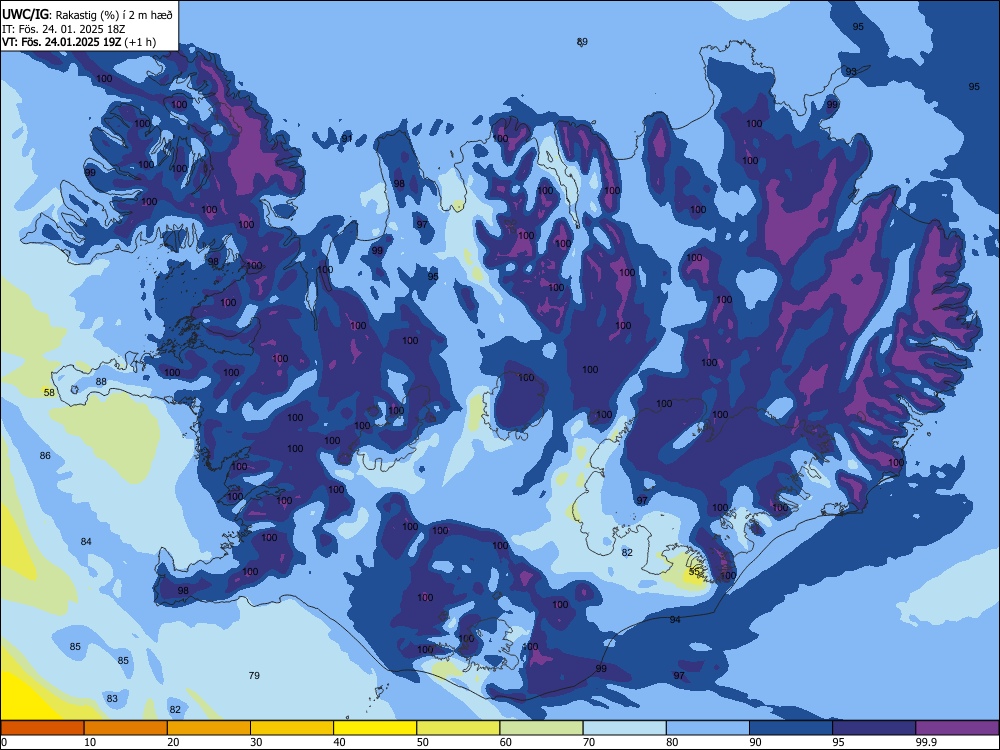Image resolution: width=1000 pixels, height=750 pixels.
Task: Click the '94' value on the southeast coast
Action: click(675, 620)
